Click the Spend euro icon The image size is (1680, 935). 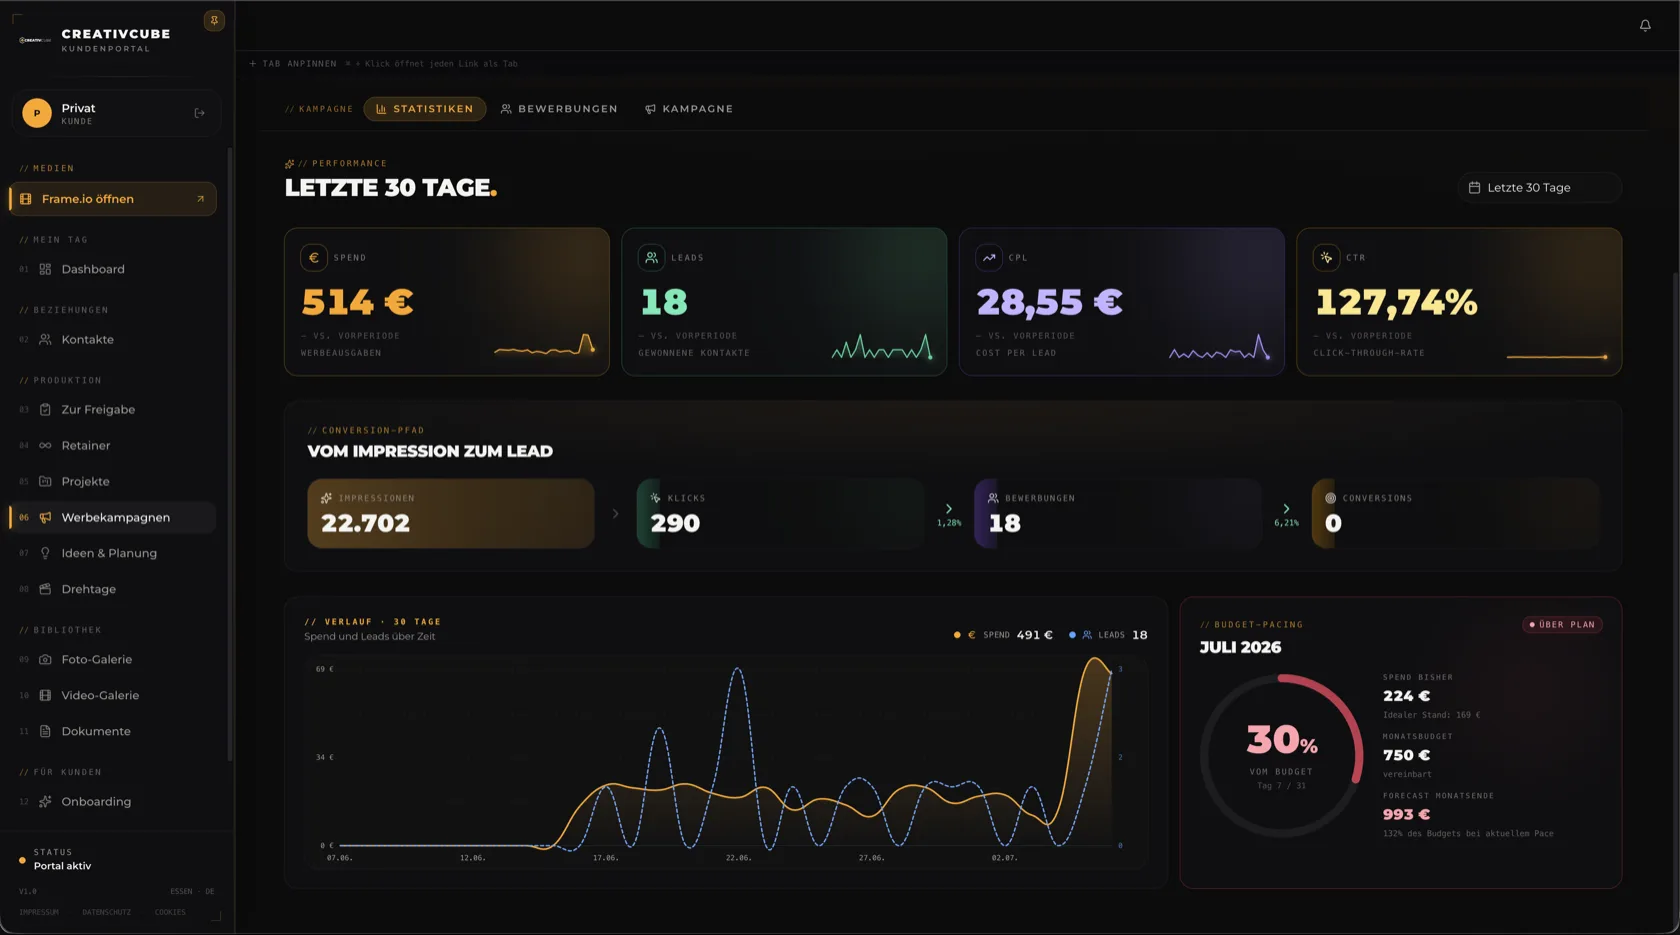314,257
